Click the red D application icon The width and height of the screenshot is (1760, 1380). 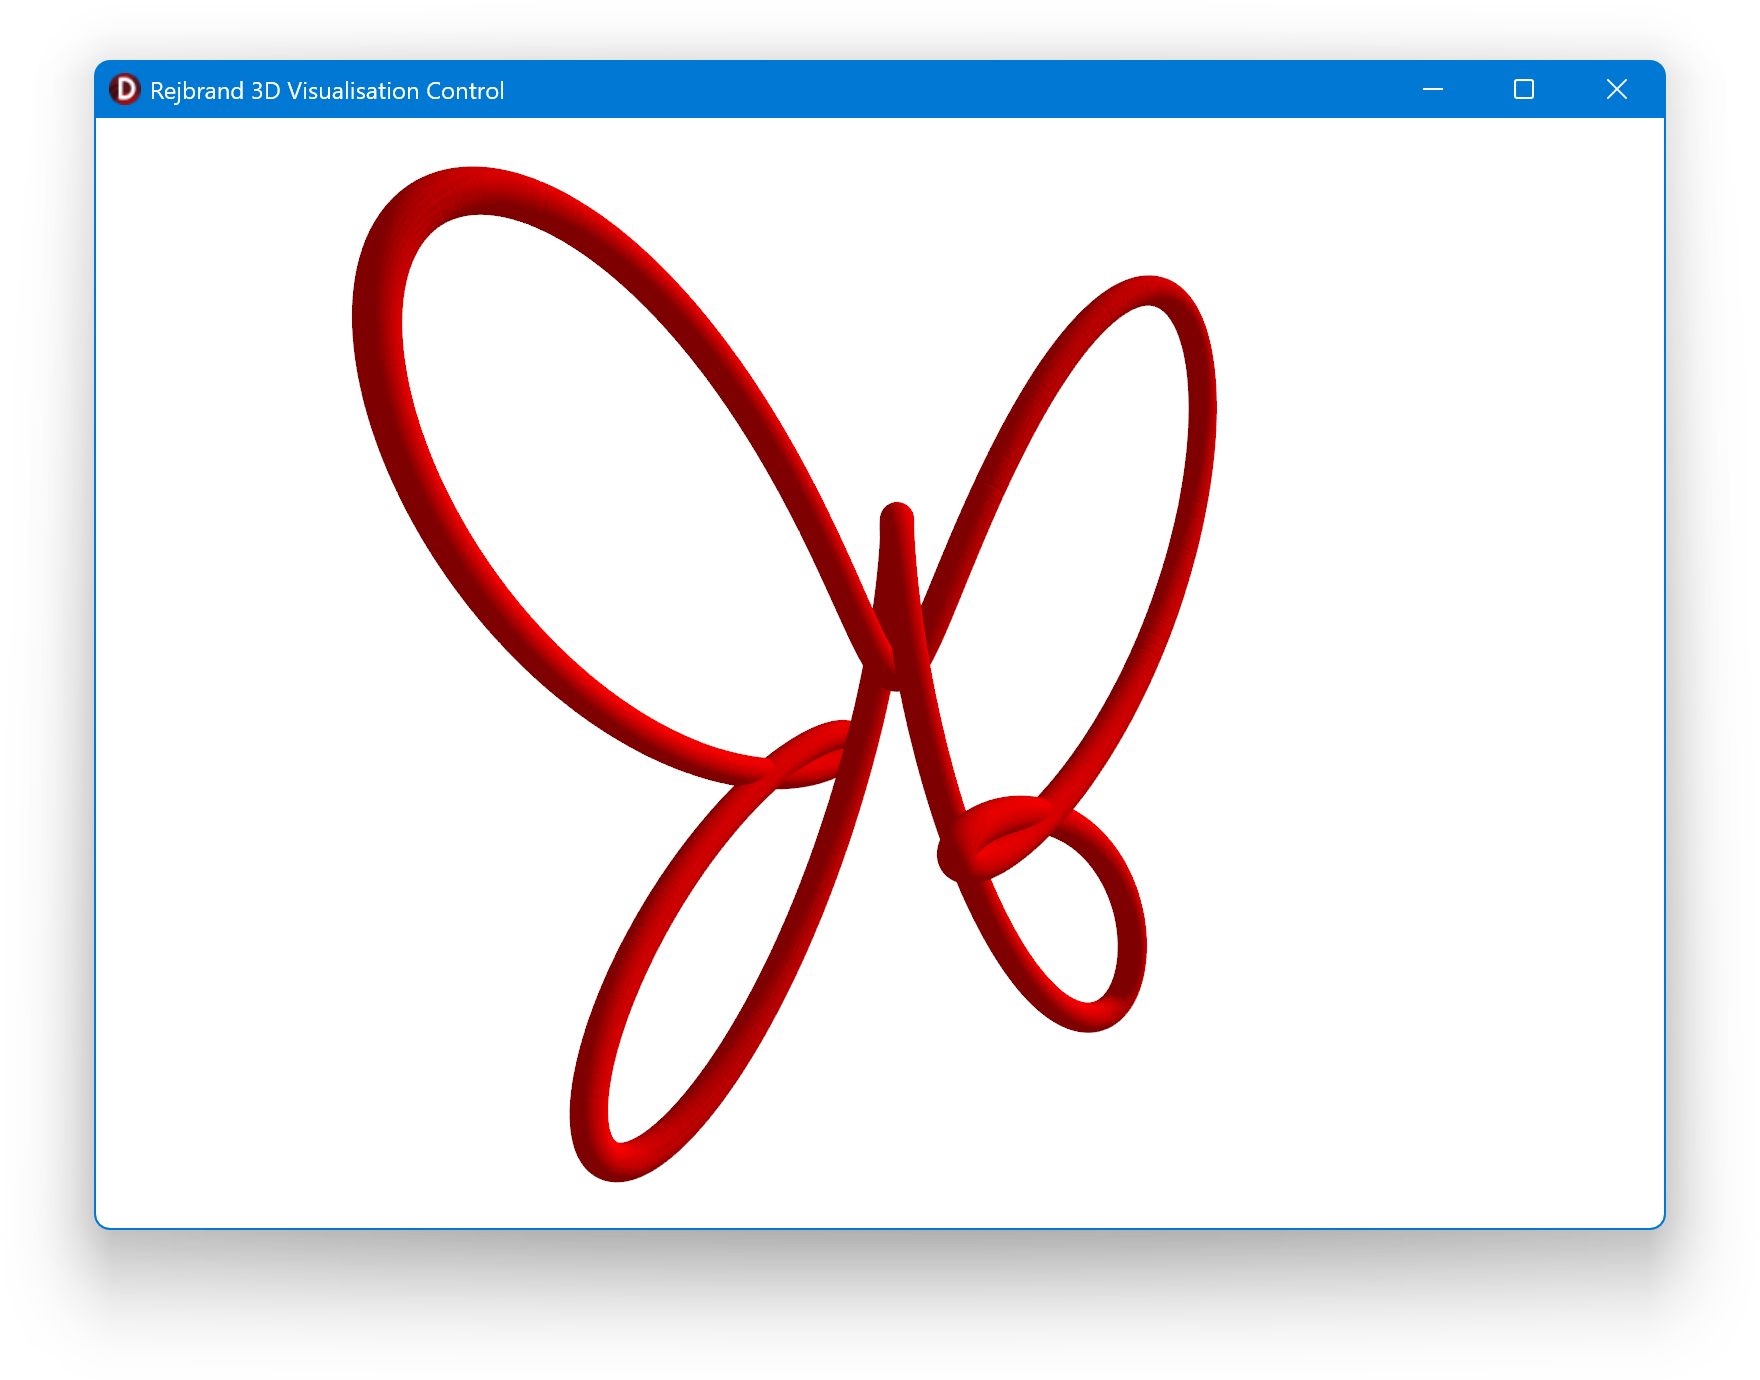pyautogui.click(x=125, y=90)
